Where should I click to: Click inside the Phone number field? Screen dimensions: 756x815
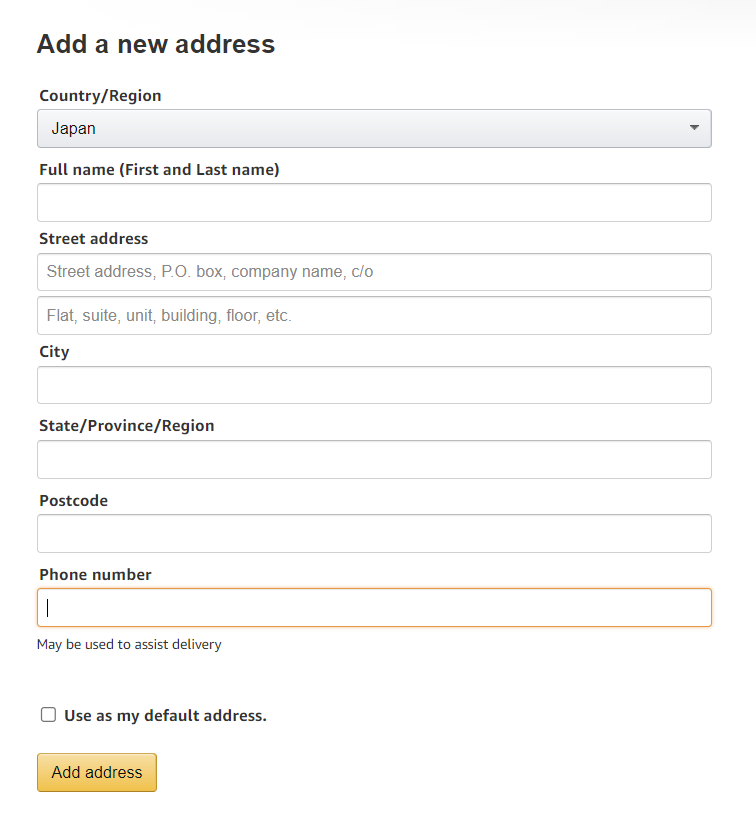point(374,608)
